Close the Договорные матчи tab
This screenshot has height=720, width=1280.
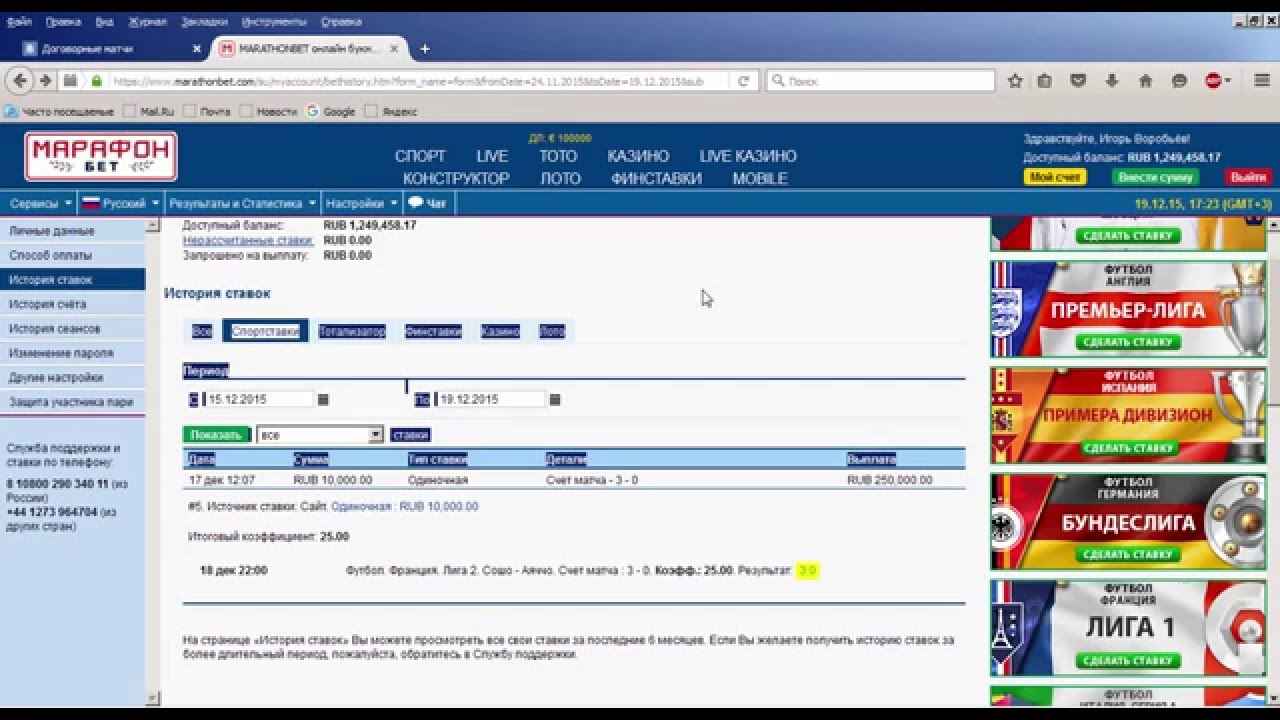pyautogui.click(x=196, y=48)
